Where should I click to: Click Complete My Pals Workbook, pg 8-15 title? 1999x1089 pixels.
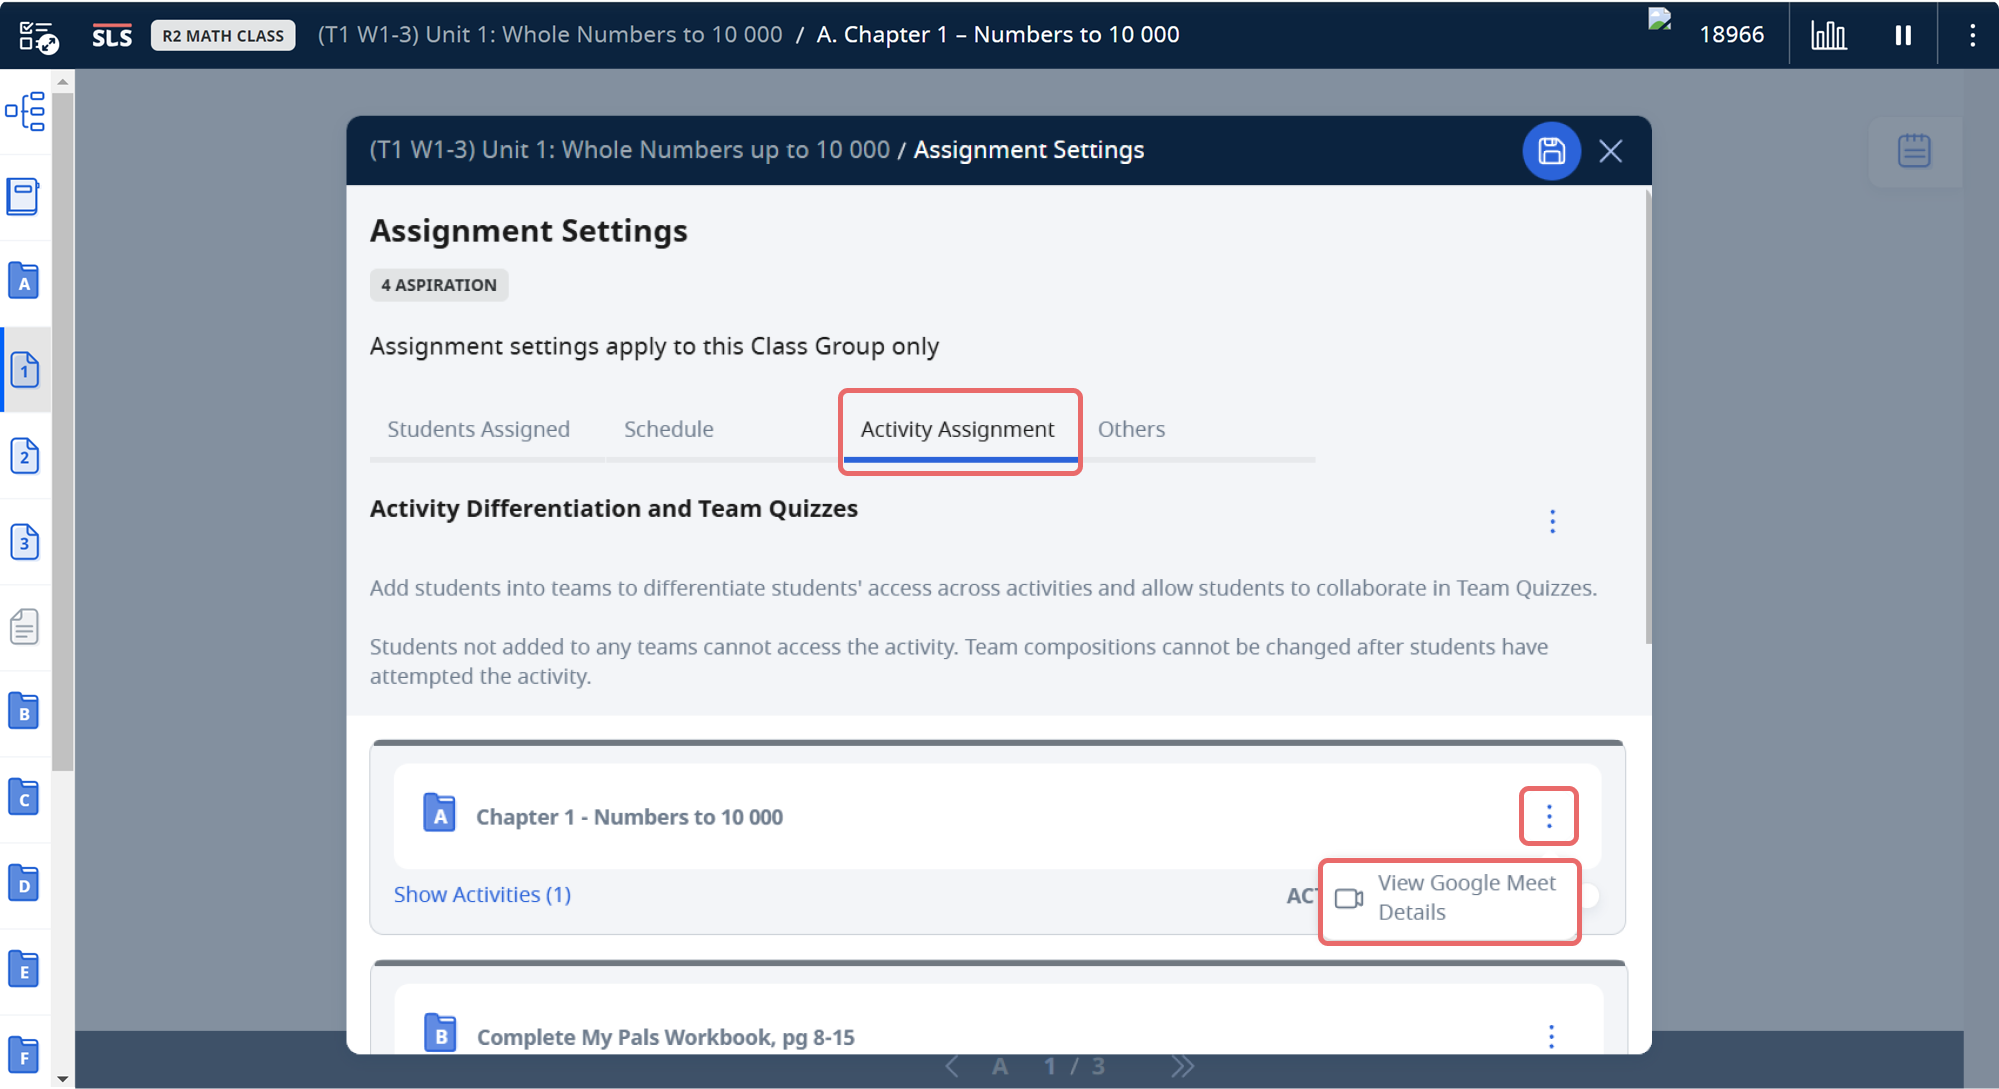(666, 1037)
